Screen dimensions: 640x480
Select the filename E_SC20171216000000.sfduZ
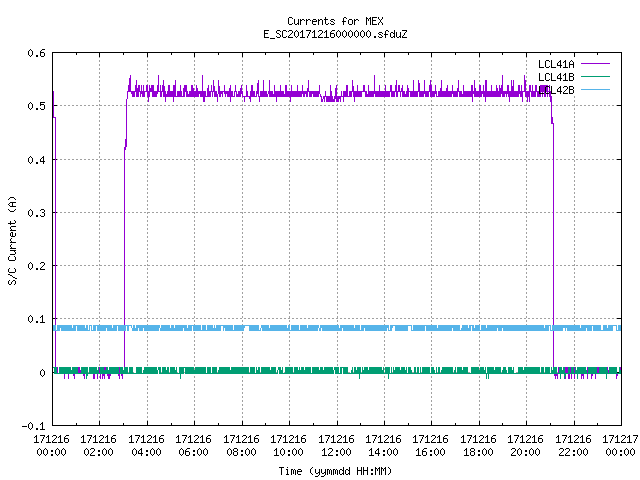tap(335, 34)
